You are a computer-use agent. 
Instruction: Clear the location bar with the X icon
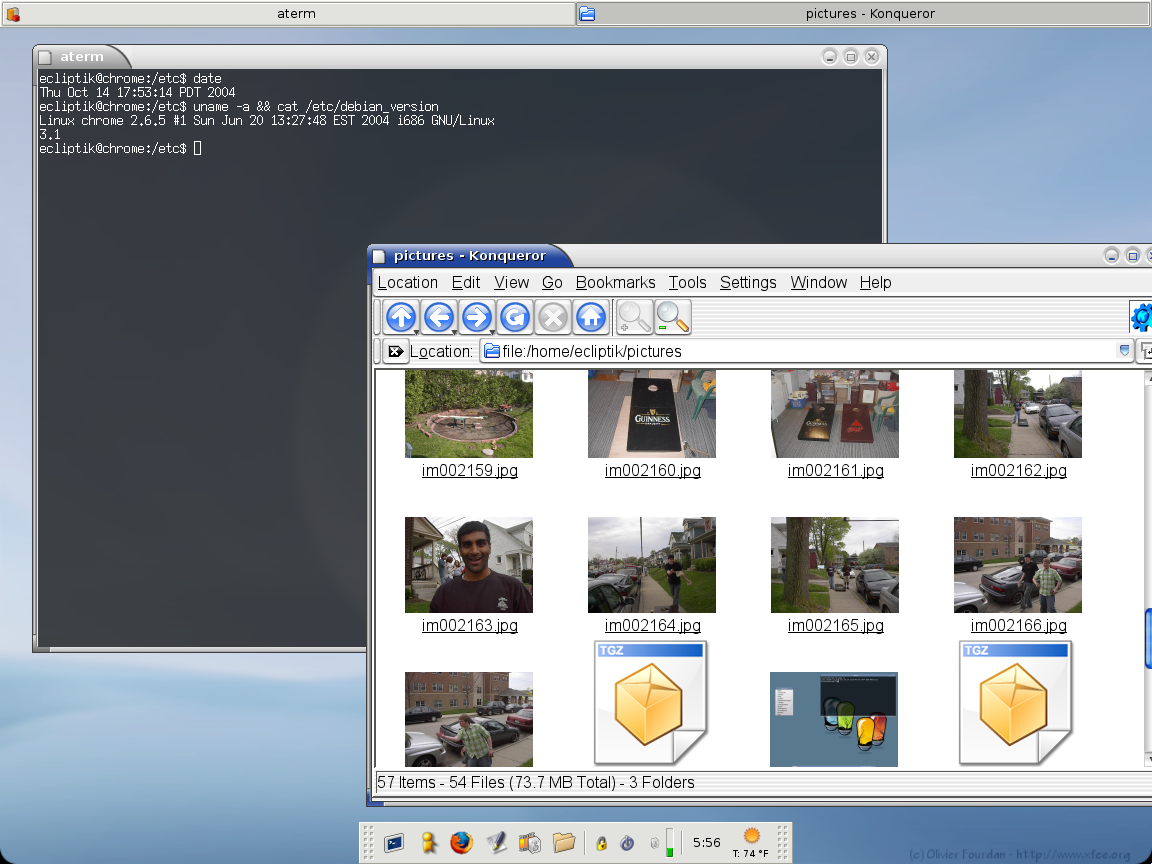tap(395, 351)
